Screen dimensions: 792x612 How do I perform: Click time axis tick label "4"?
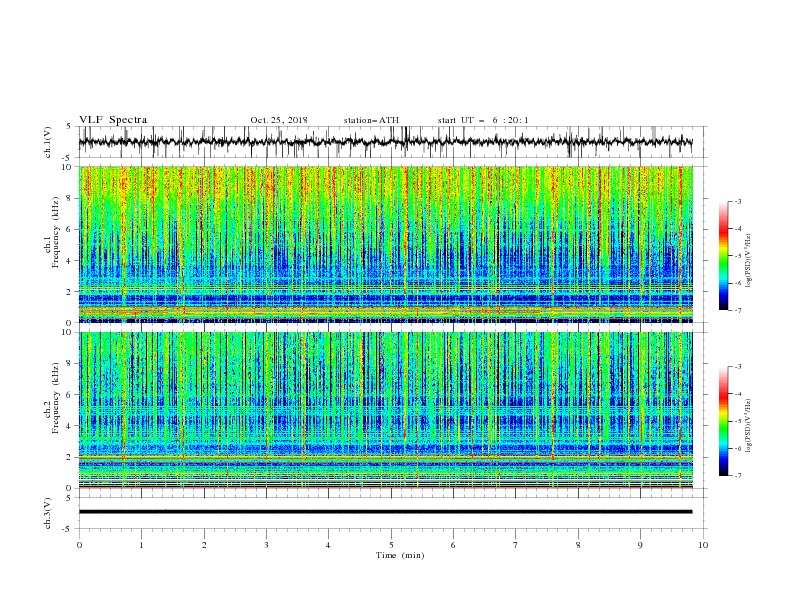point(329,545)
